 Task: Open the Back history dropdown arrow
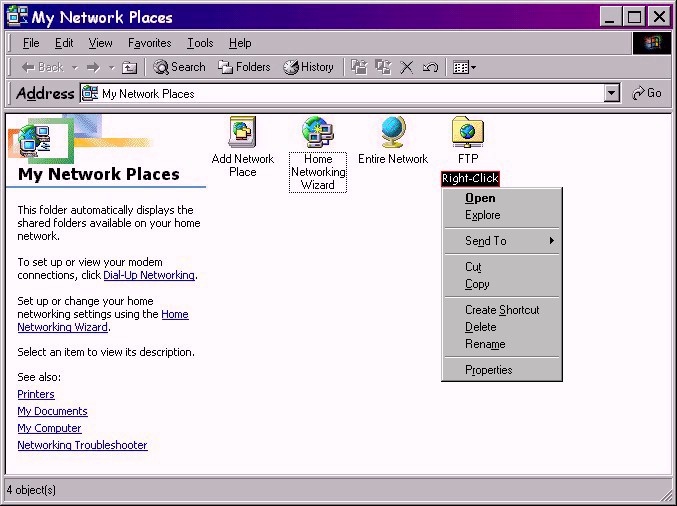point(75,68)
